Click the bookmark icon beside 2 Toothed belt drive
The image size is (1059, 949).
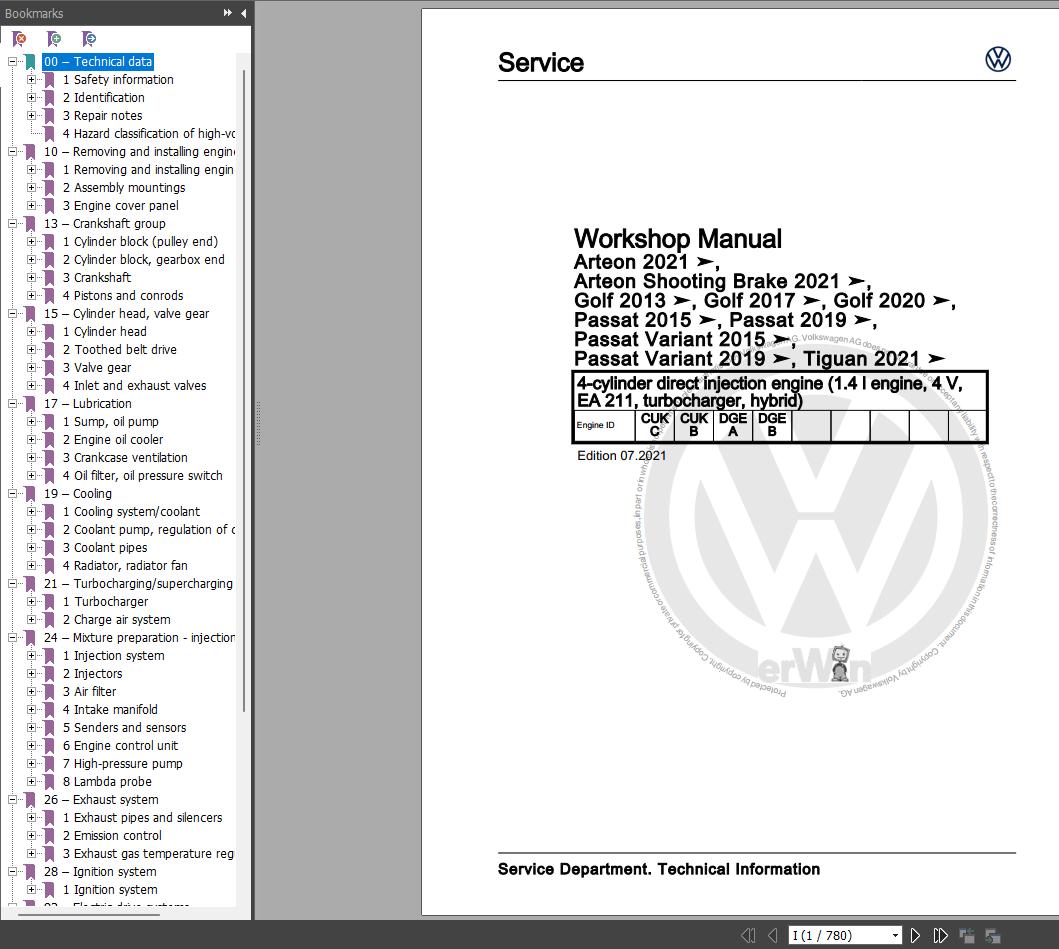point(49,350)
